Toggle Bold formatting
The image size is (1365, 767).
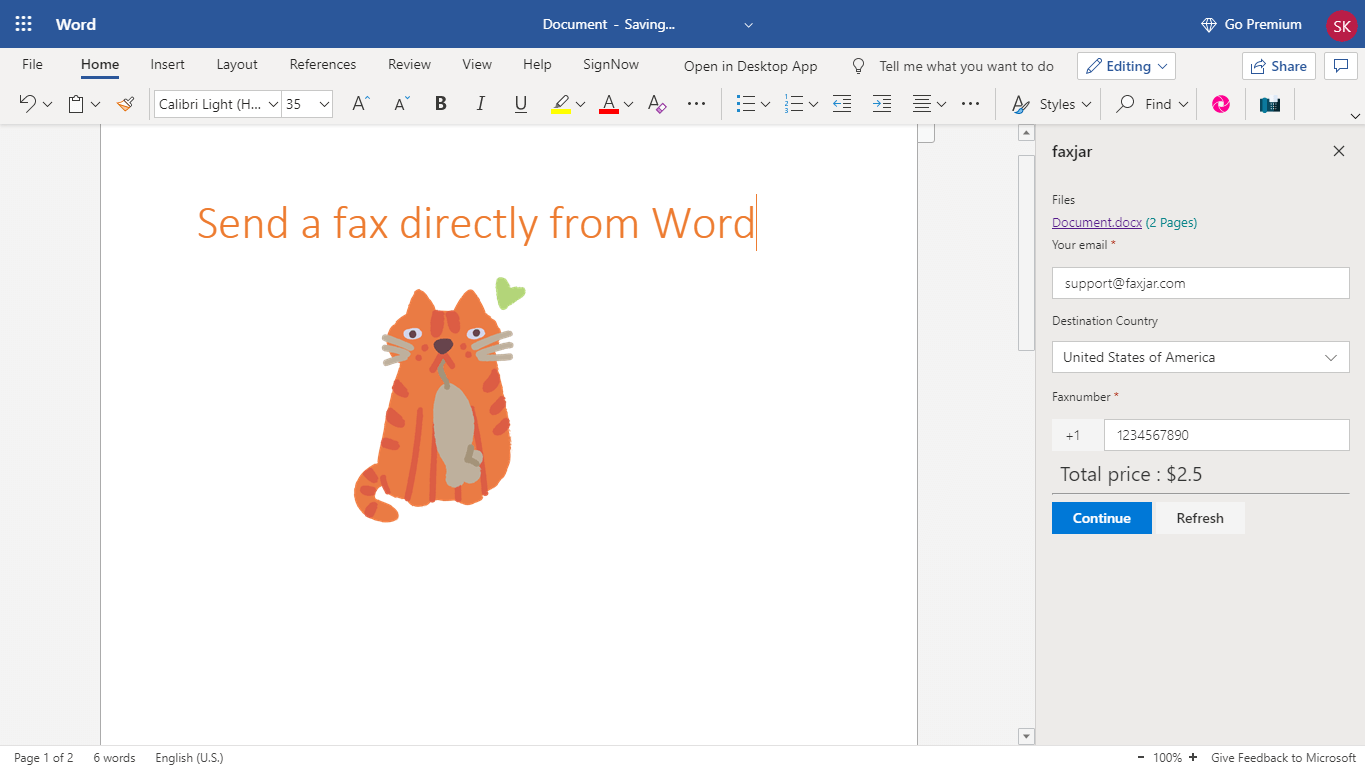440,104
